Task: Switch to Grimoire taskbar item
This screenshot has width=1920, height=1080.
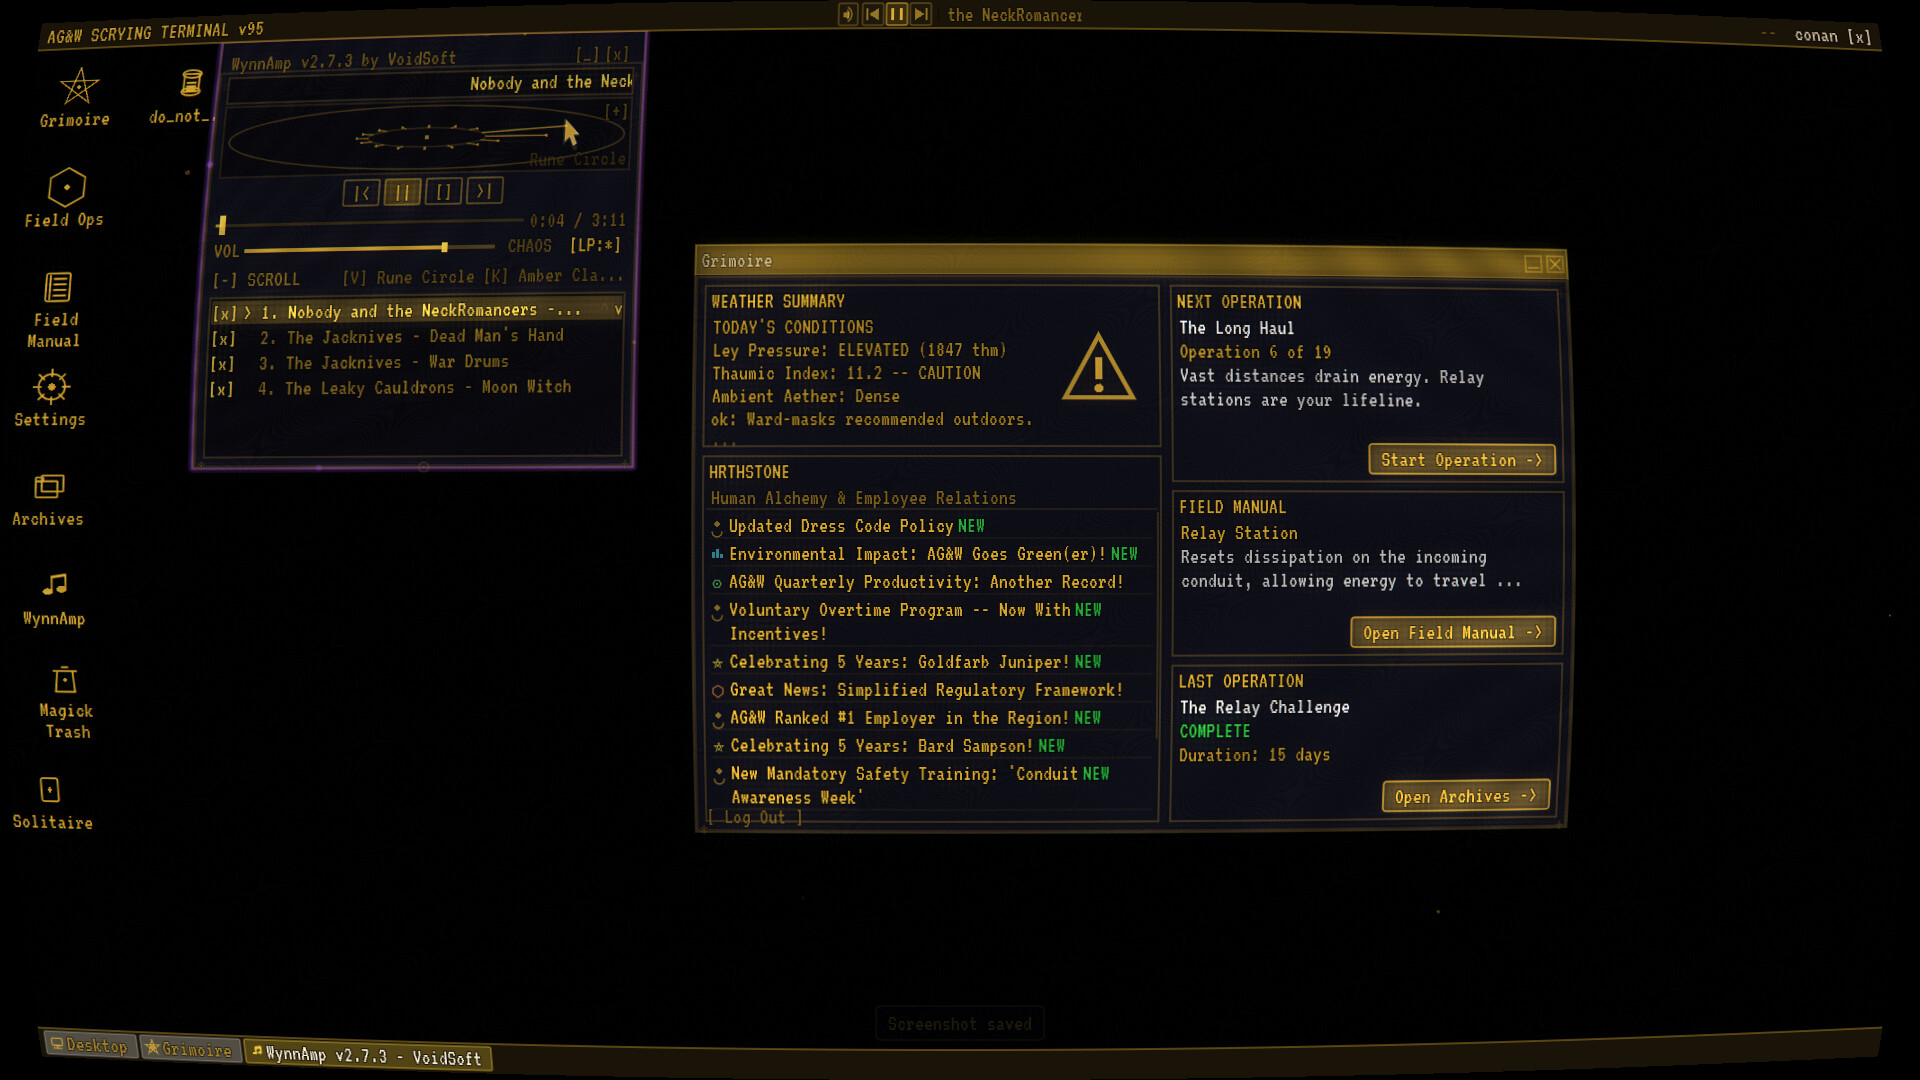Action: 188,1049
